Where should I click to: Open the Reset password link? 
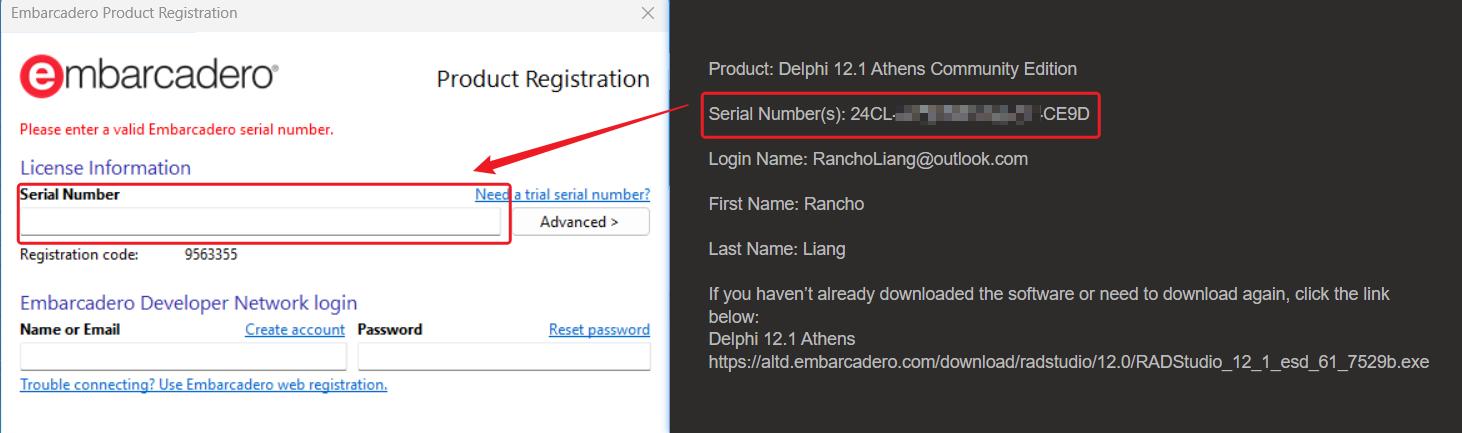click(599, 330)
